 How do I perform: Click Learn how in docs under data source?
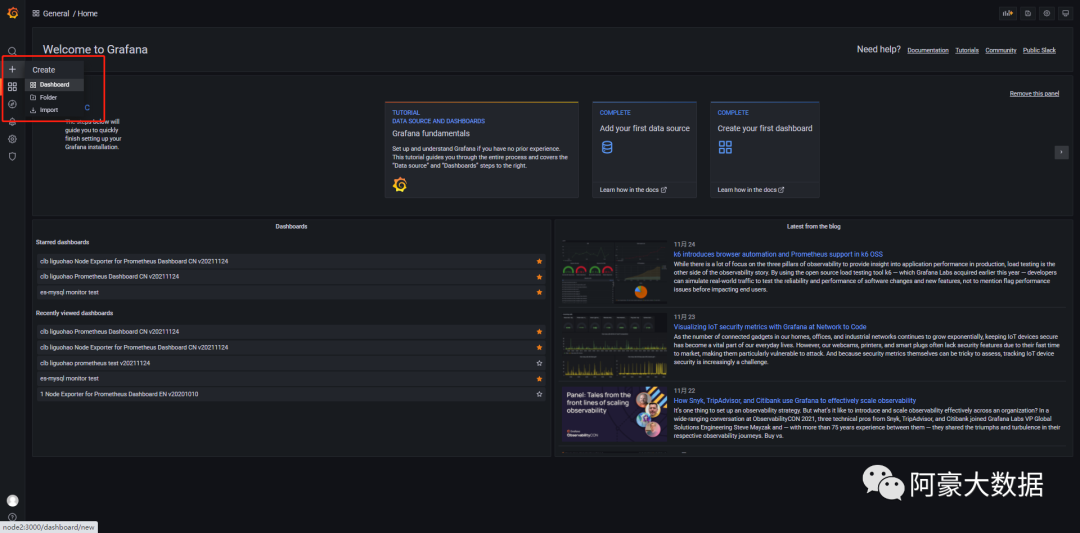(x=633, y=189)
